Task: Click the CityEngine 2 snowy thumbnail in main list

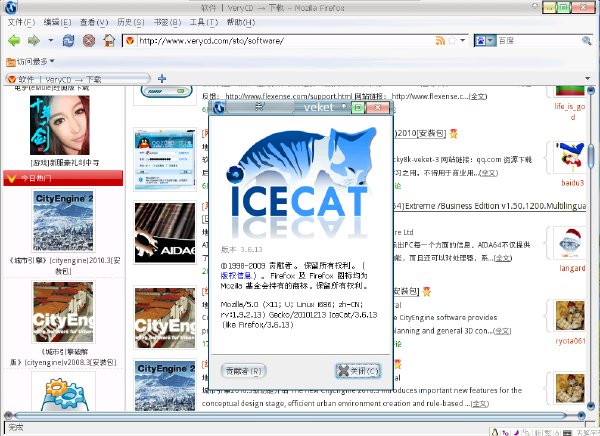Action: pos(165,386)
